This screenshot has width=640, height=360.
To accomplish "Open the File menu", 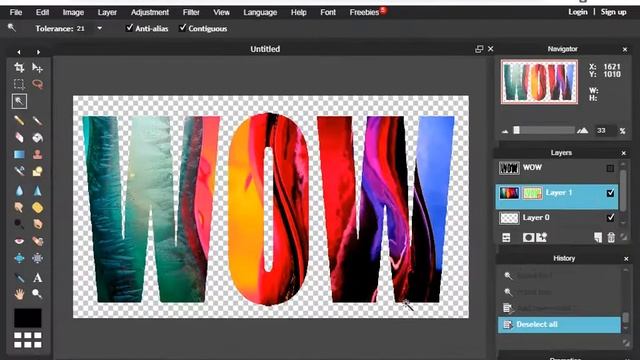I will pos(16,12).
